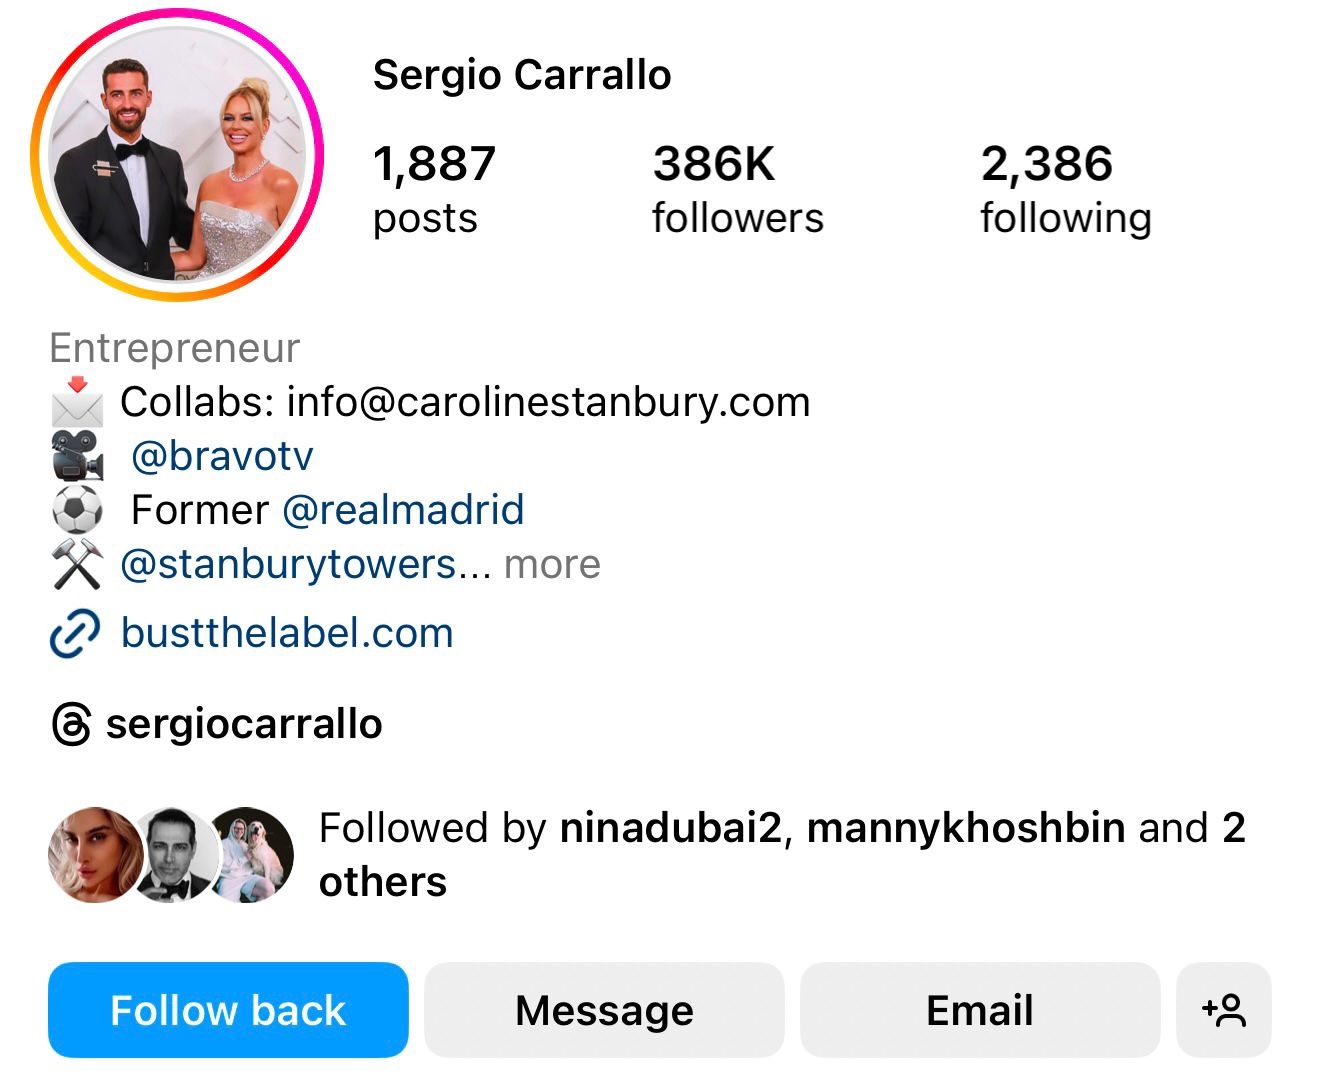The image size is (1320, 1077).
Task: Open the 1,887 posts count
Action: [x=434, y=189]
